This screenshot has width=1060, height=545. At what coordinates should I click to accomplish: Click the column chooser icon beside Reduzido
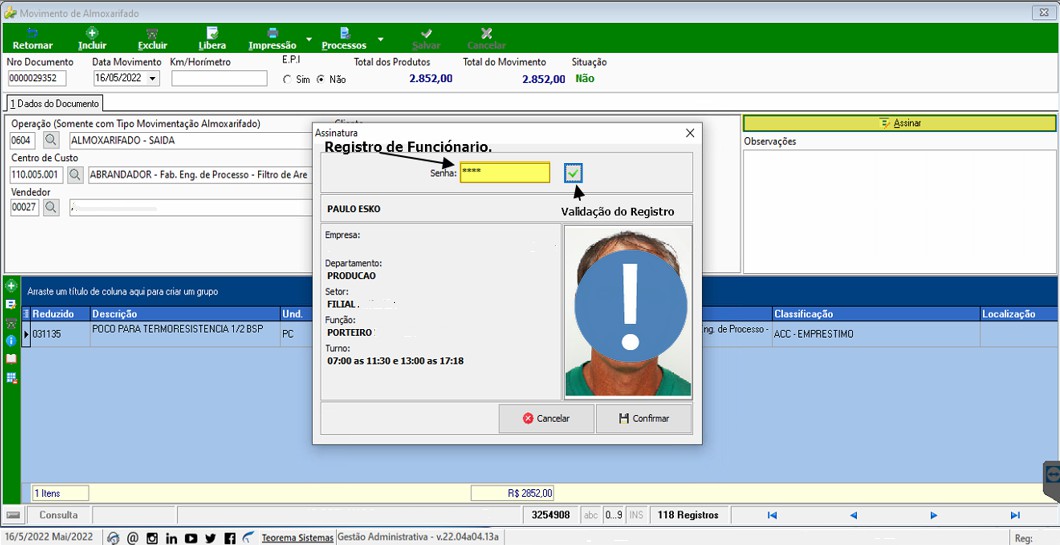tap(26, 314)
